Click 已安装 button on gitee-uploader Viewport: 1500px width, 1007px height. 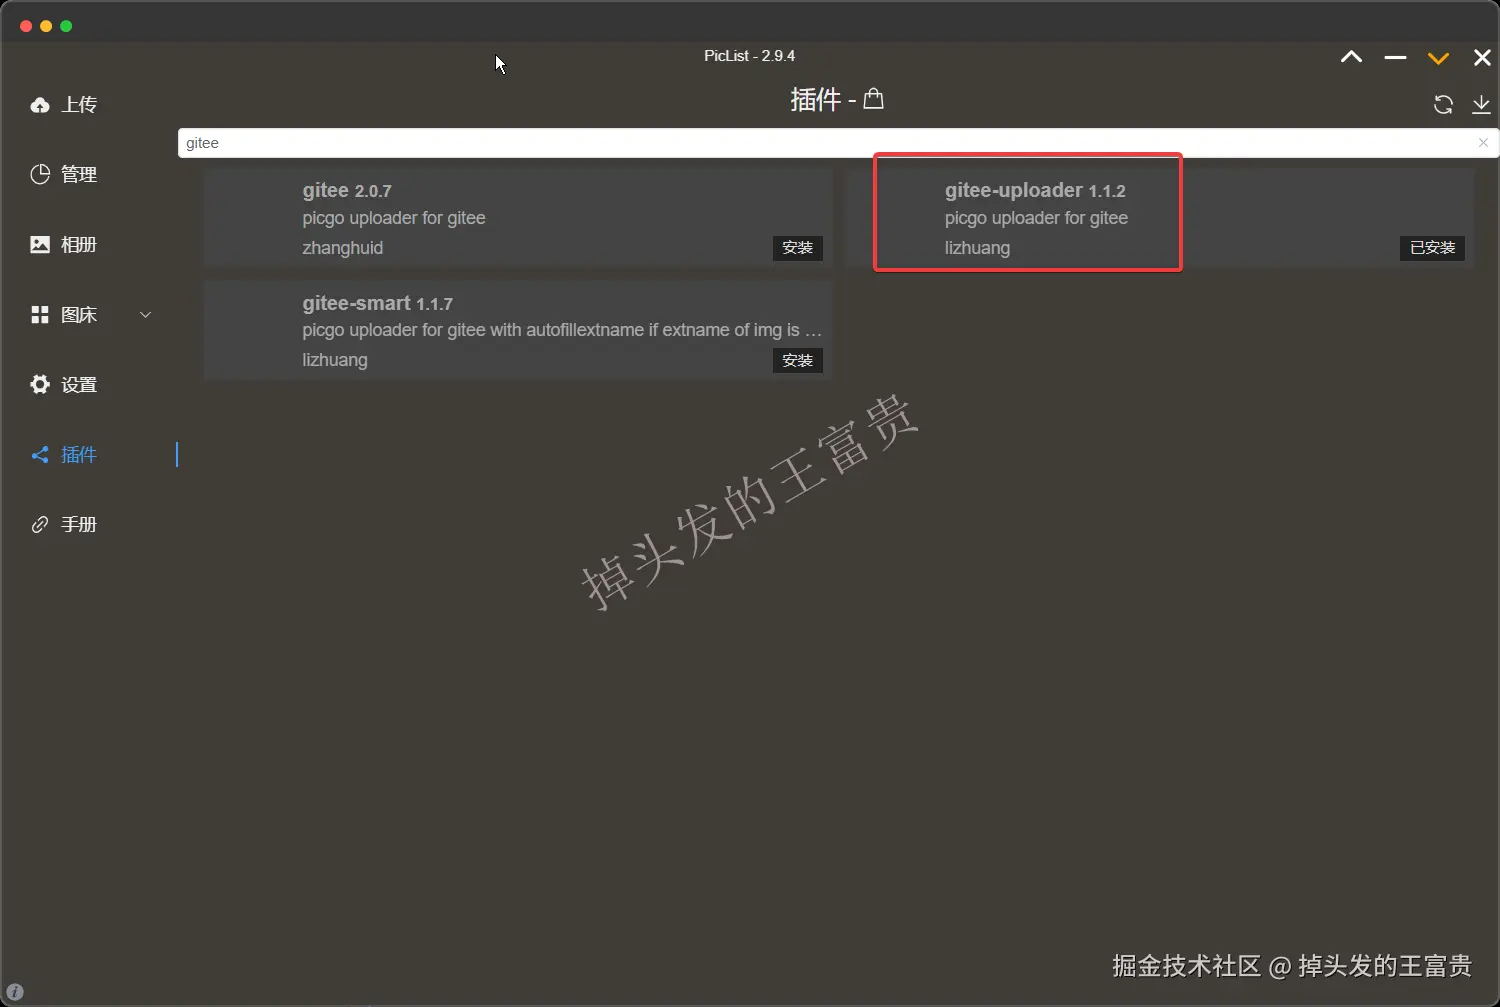pyautogui.click(x=1432, y=248)
